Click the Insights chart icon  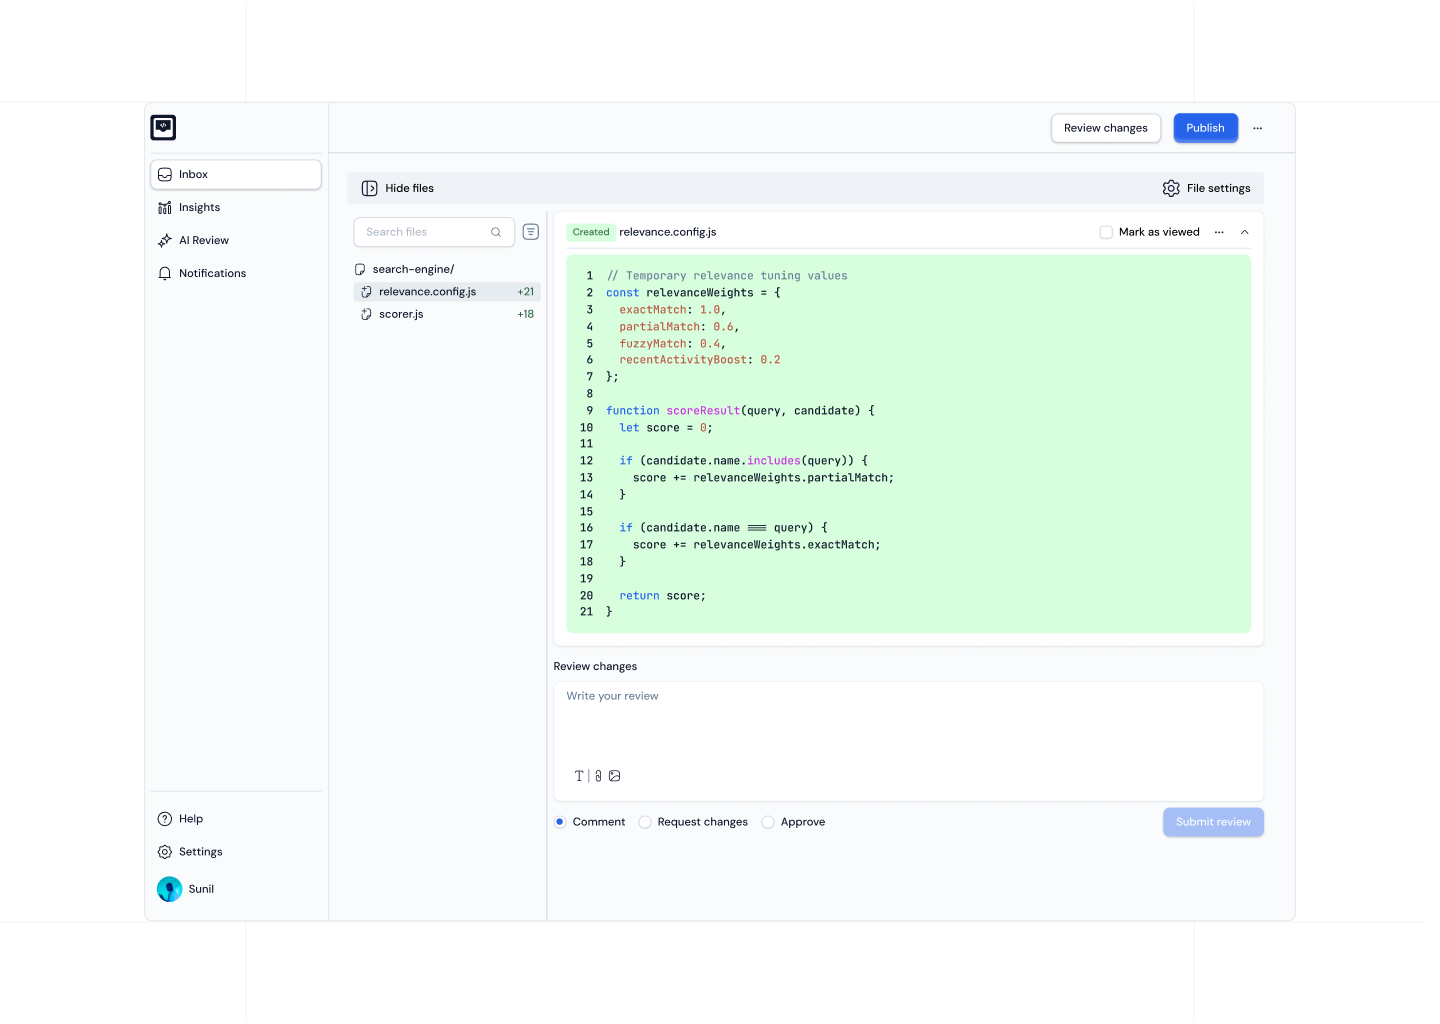(165, 207)
